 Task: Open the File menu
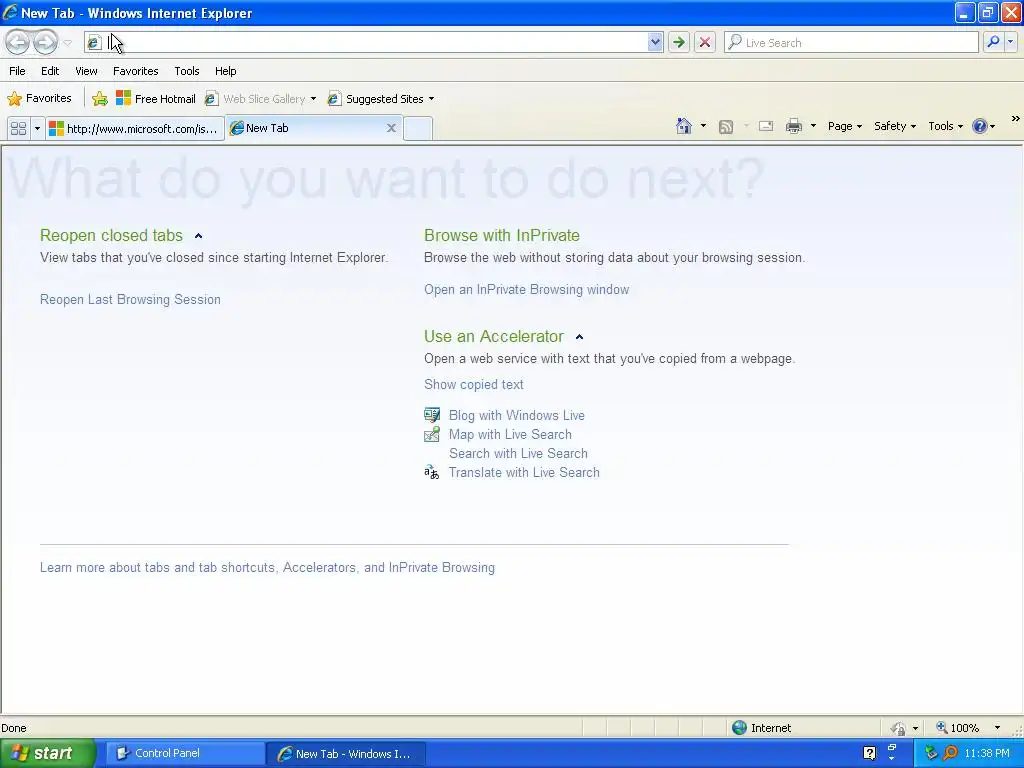click(18, 71)
